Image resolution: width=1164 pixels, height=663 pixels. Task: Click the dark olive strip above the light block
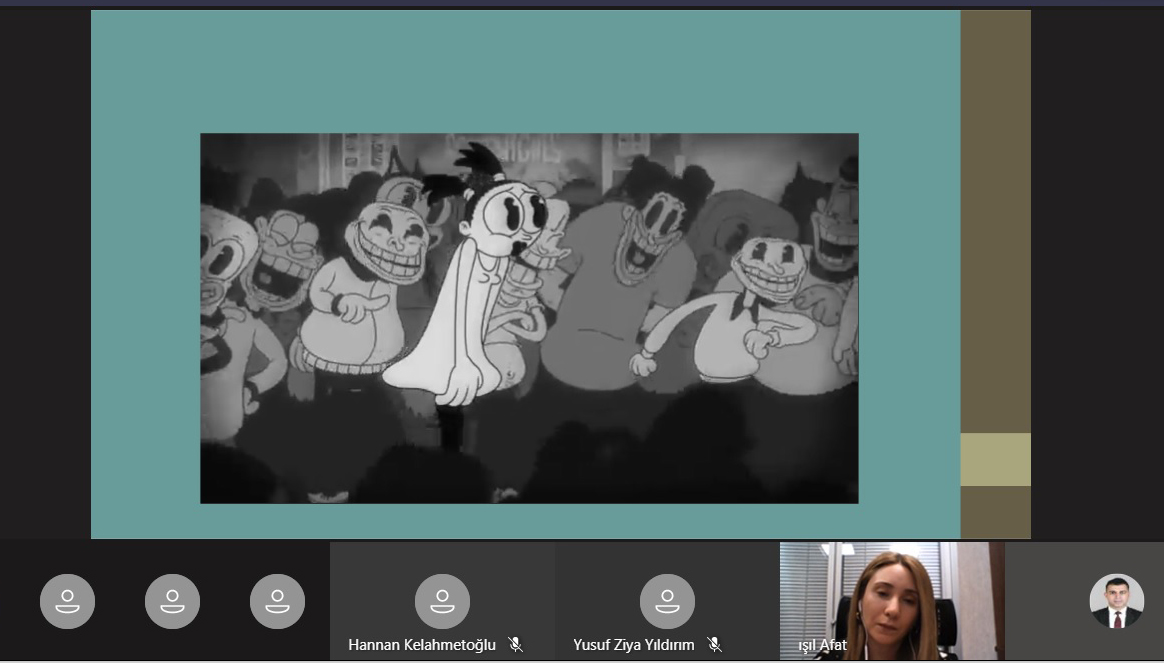click(995, 220)
